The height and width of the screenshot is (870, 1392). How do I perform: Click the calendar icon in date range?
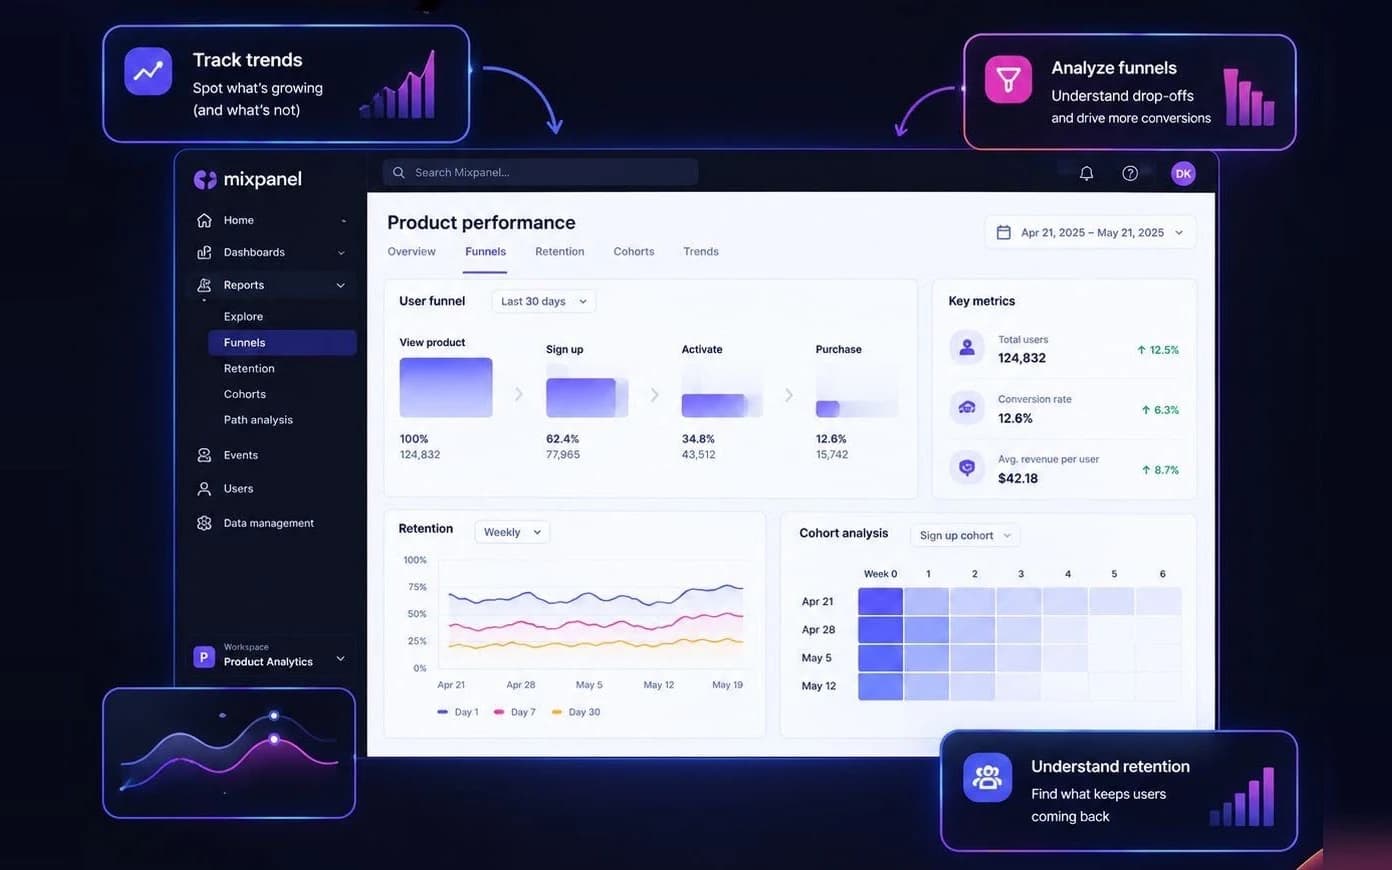point(1003,232)
